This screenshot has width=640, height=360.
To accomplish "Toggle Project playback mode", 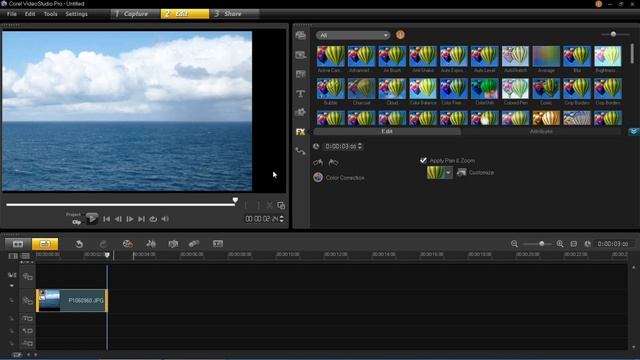I will (73, 214).
